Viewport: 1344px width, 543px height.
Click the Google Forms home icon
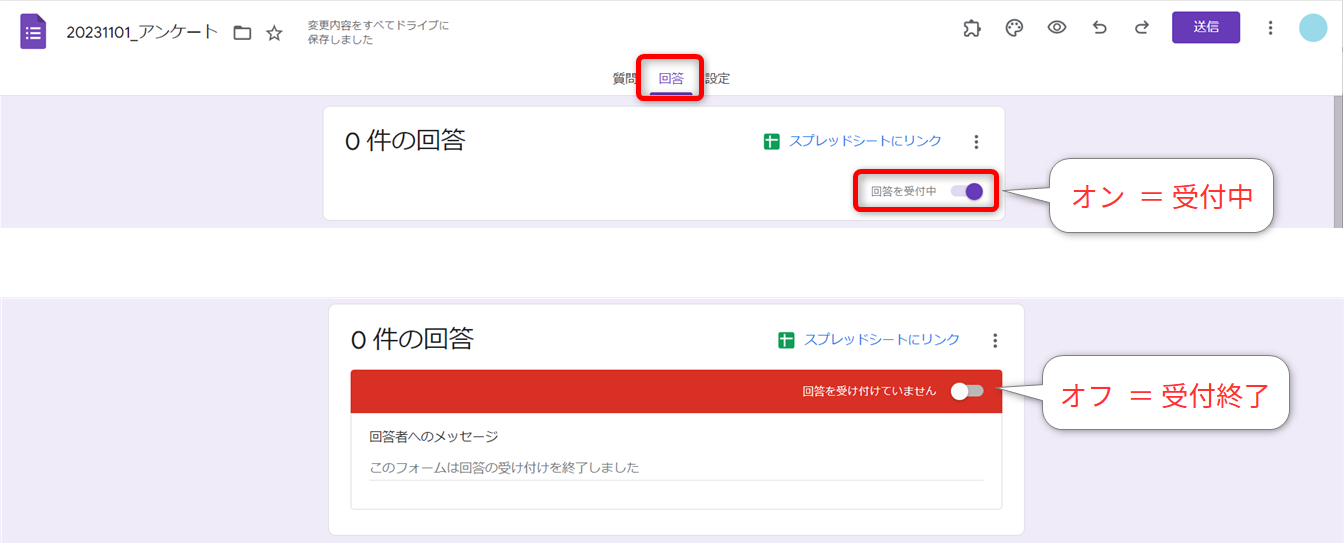[x=34, y=31]
